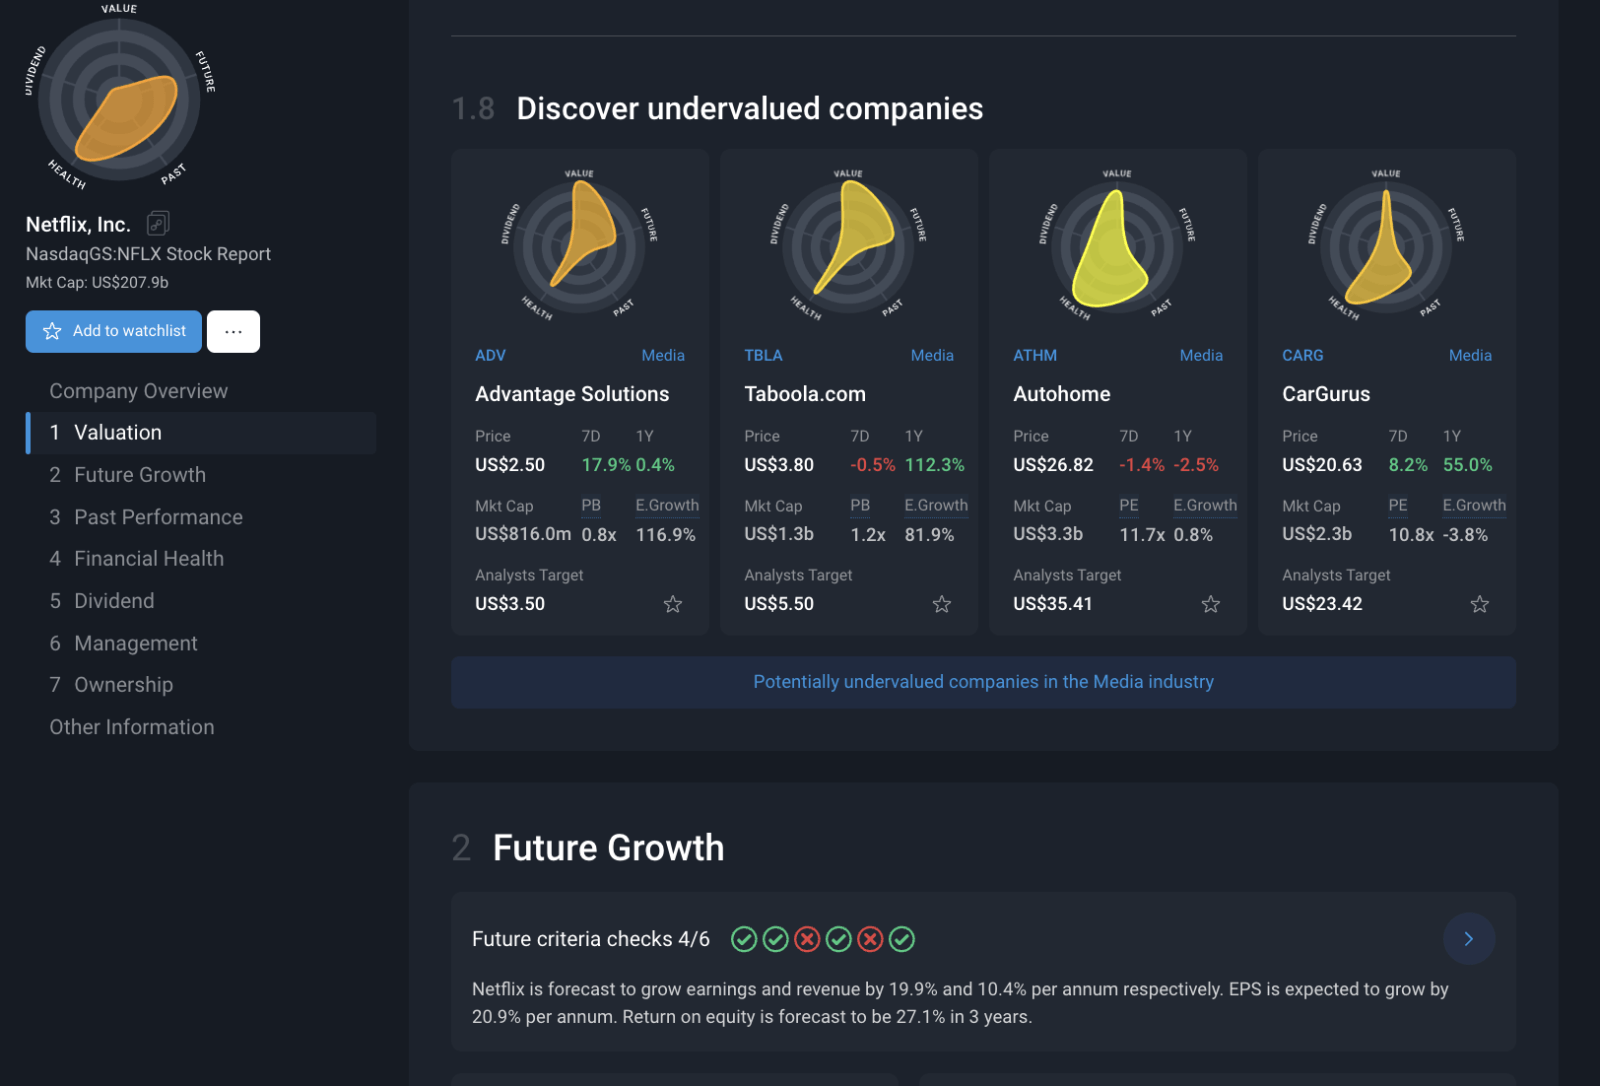
Task: Open the three-dots more options menu
Action: [x=234, y=331]
